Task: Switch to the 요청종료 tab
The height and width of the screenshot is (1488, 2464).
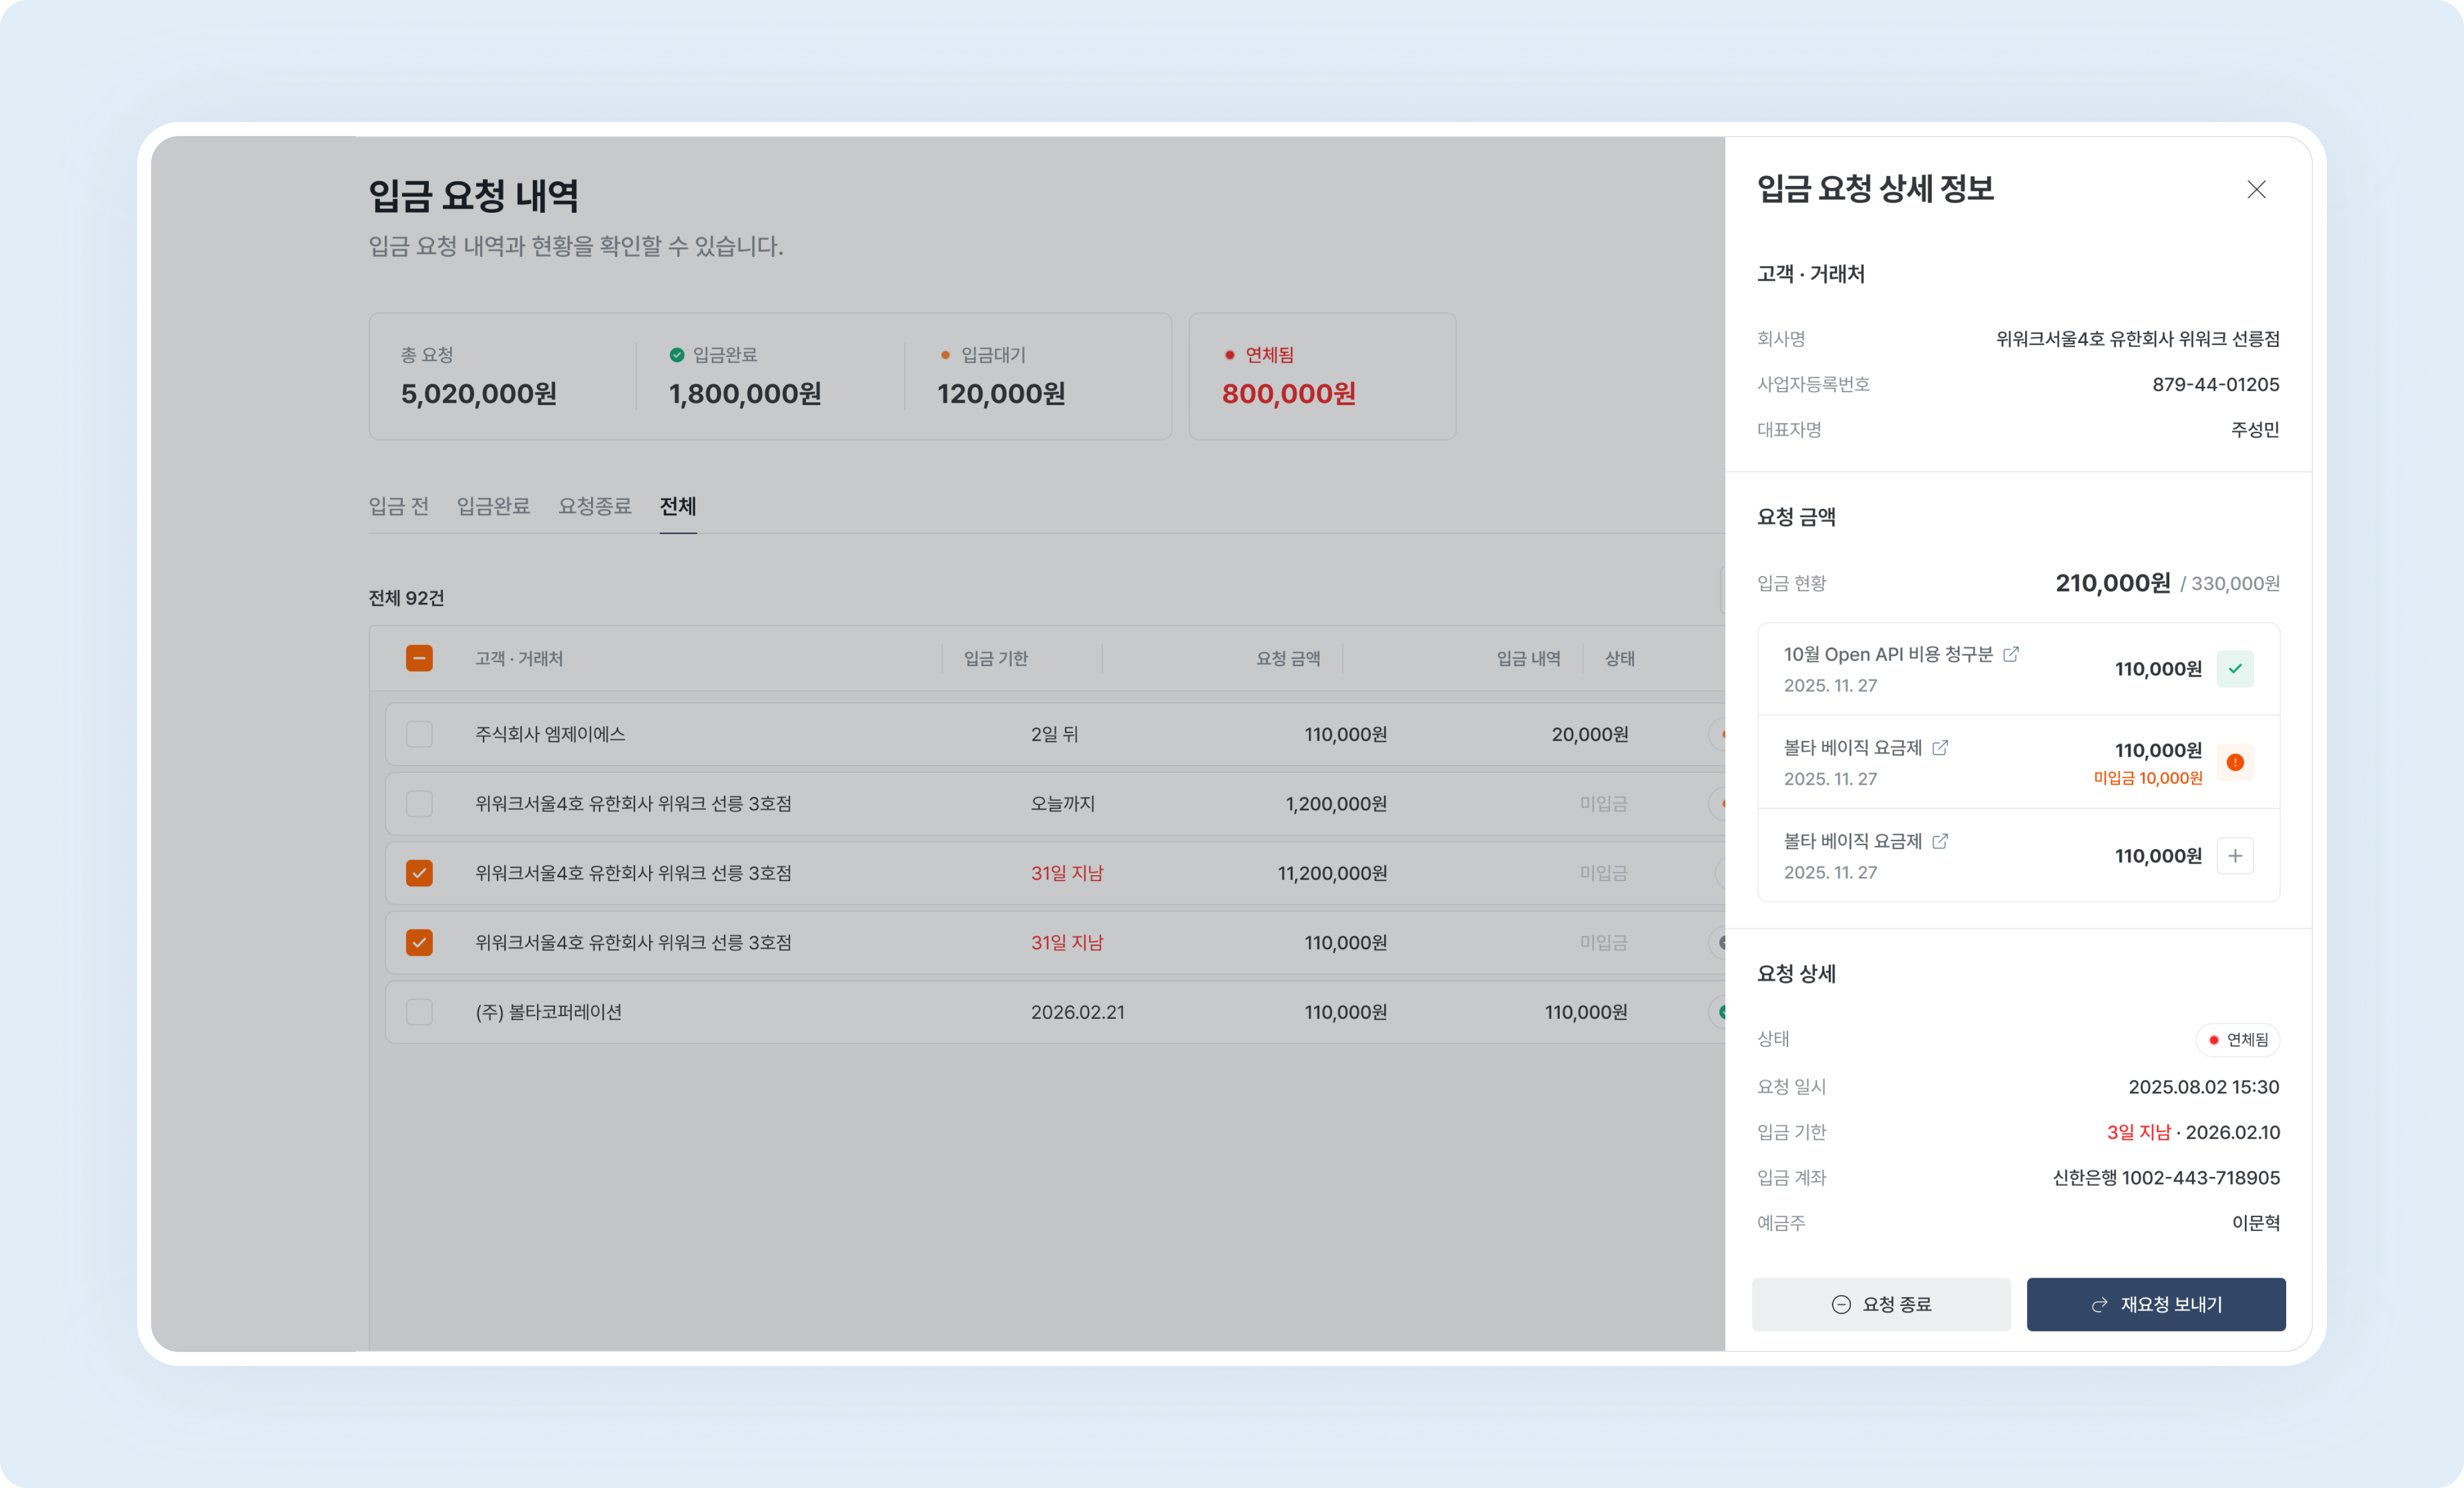Action: (595, 506)
